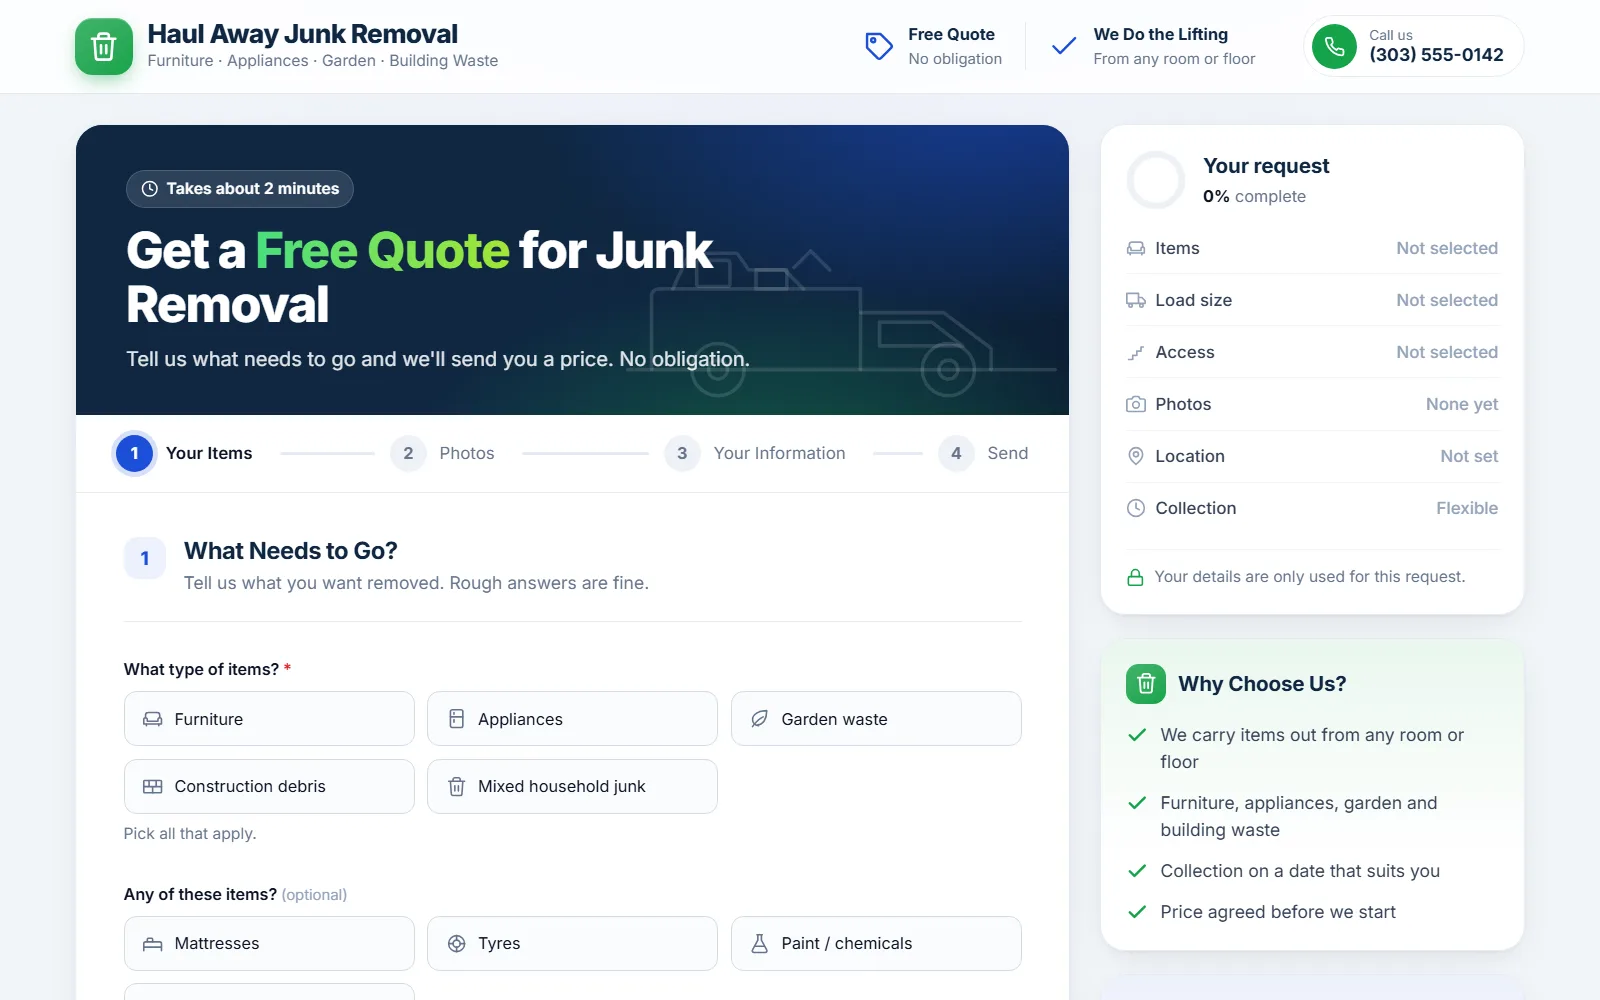Toggle the Tyres option

[572, 944]
